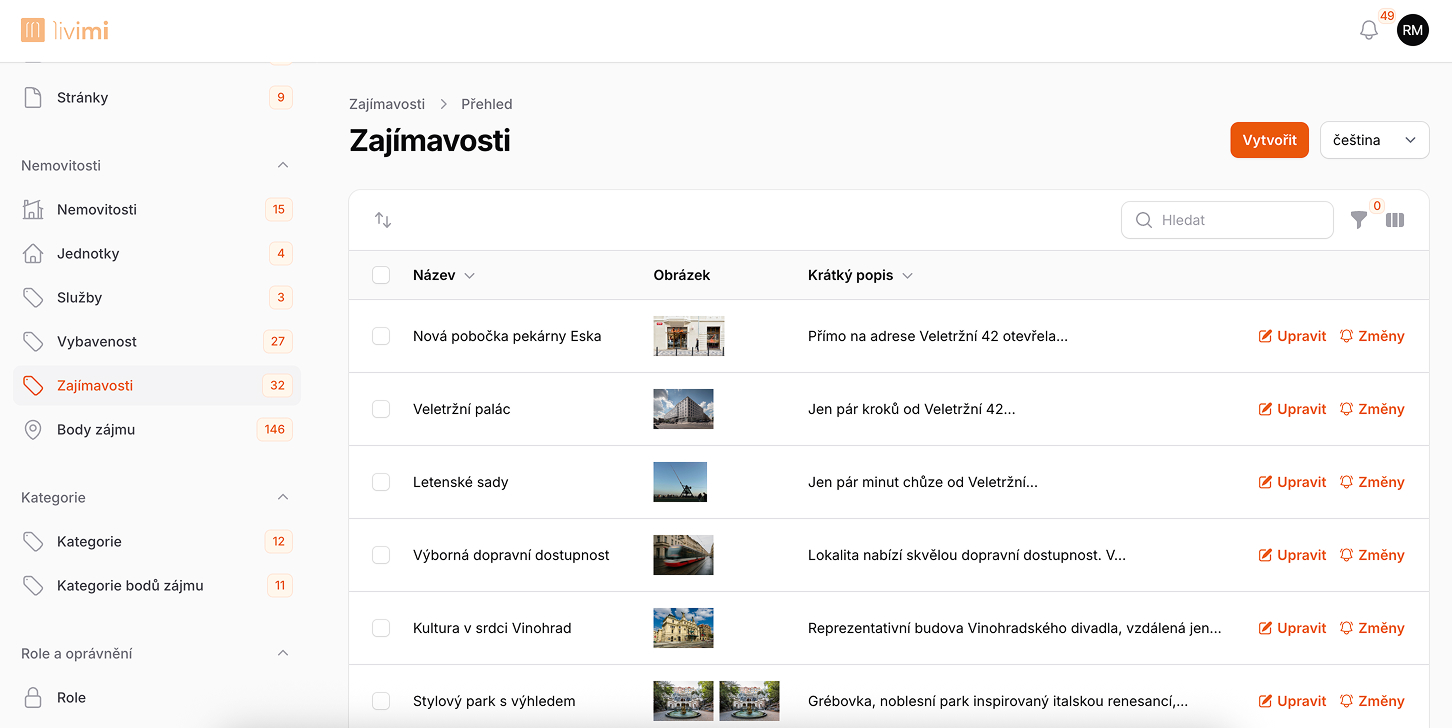The height and width of the screenshot is (728, 1452).
Task: Open the Jednotky menu item
Action: [x=157, y=253]
